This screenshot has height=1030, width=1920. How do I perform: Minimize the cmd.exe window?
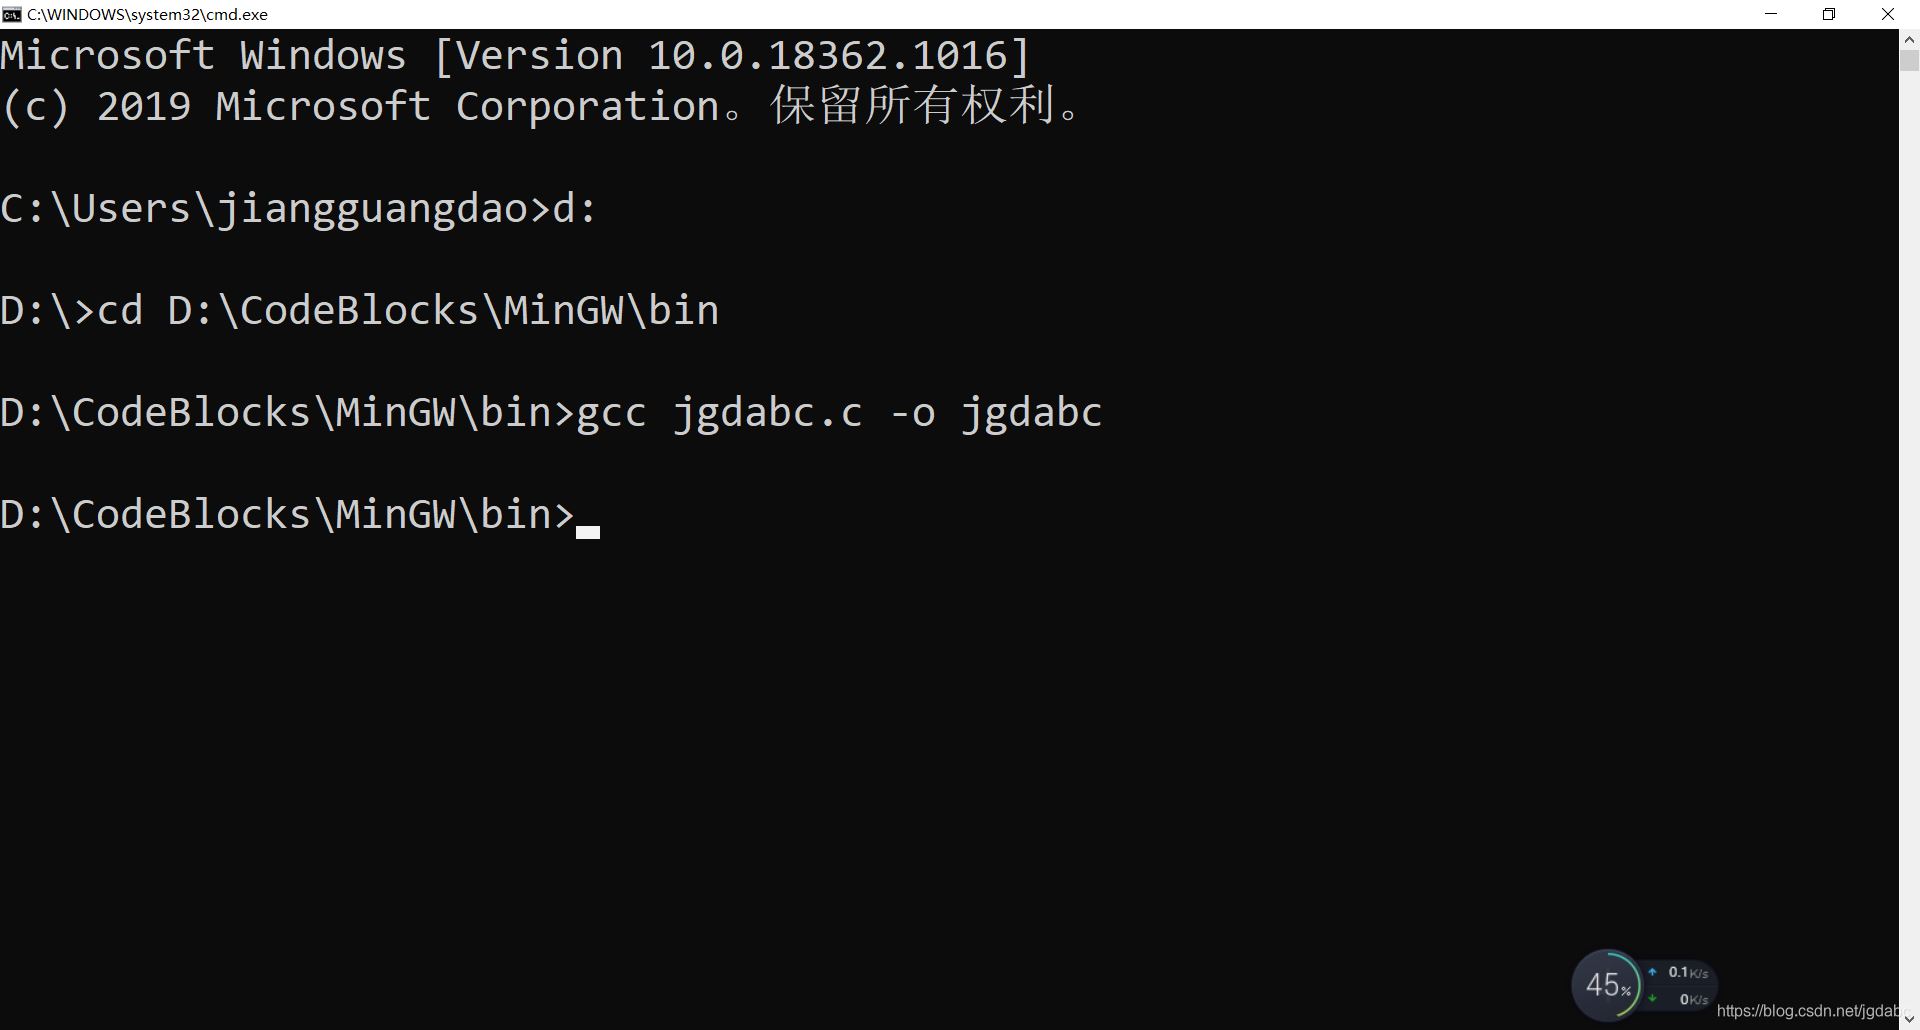coord(1771,14)
